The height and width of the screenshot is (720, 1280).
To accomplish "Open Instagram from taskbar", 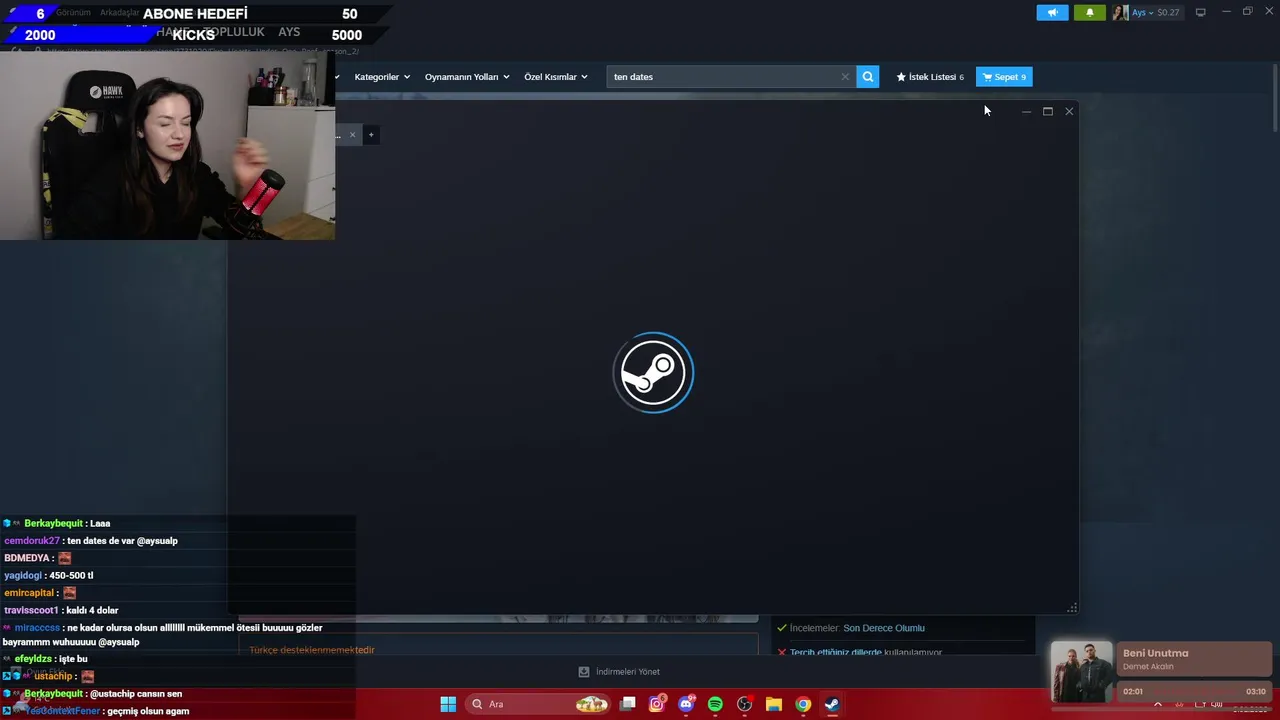I will 657,704.
